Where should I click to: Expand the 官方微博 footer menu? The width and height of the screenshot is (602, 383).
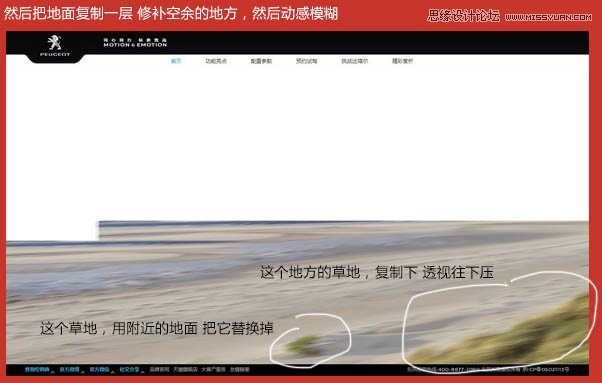click(x=69, y=370)
